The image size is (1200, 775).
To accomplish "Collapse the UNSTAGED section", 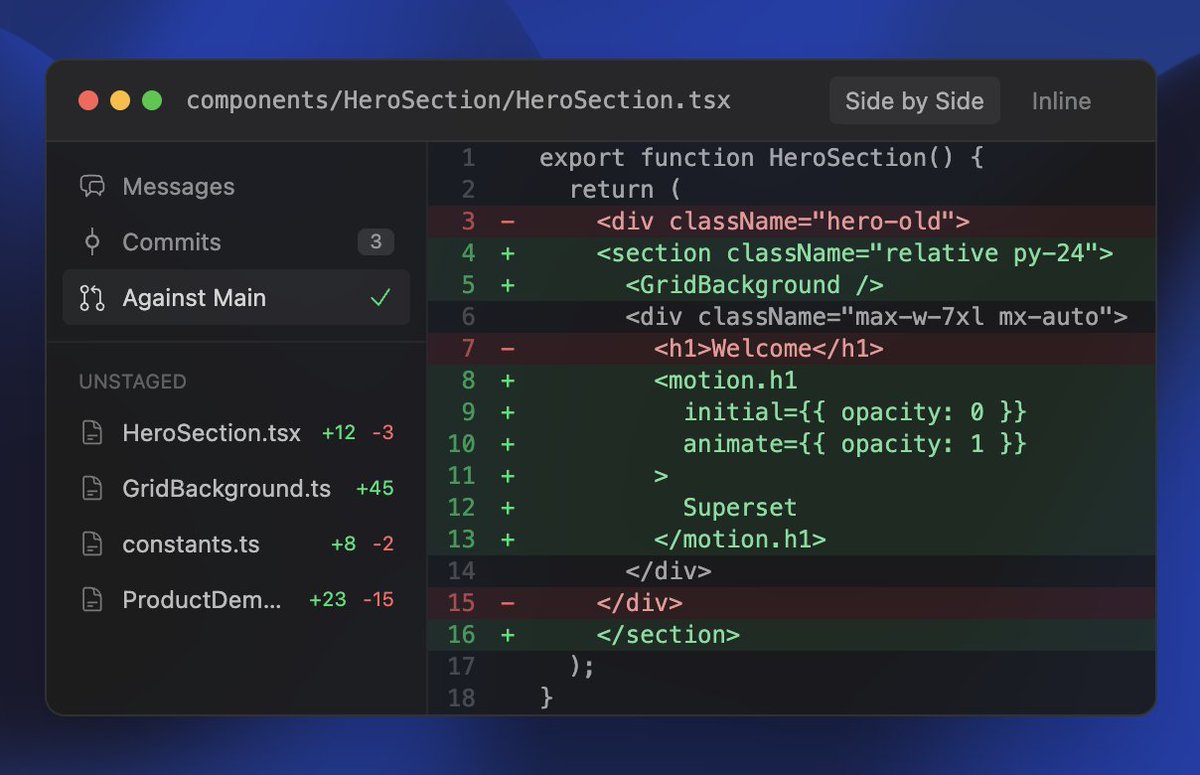I will point(133,381).
